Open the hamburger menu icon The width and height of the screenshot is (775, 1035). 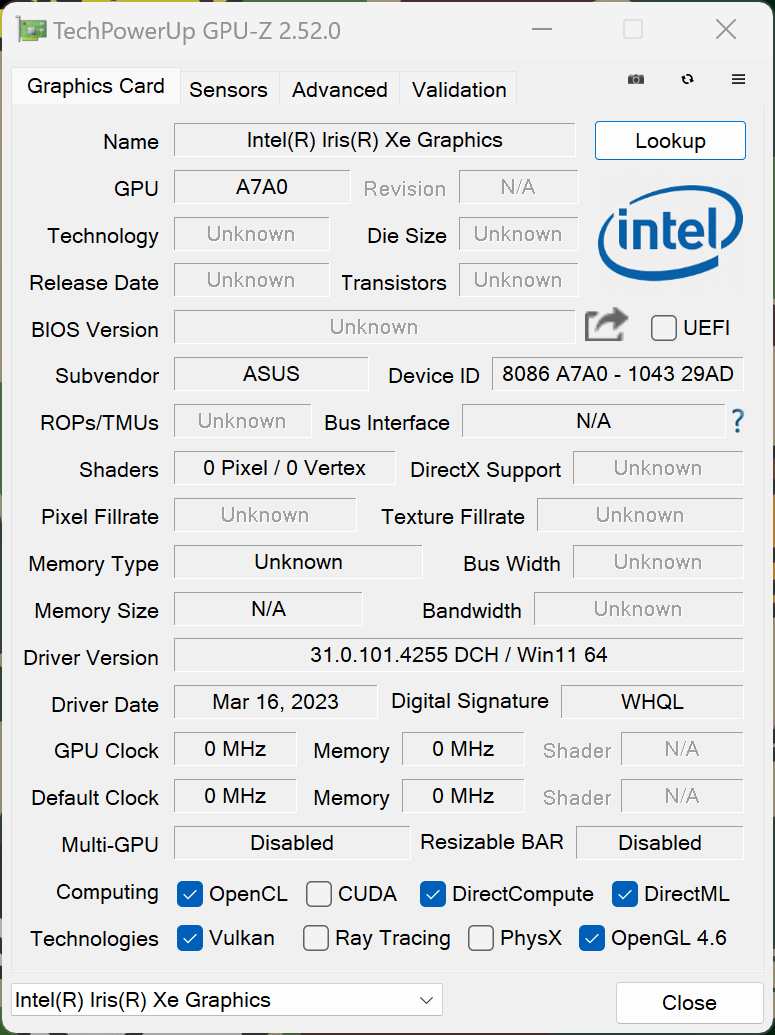click(x=739, y=79)
